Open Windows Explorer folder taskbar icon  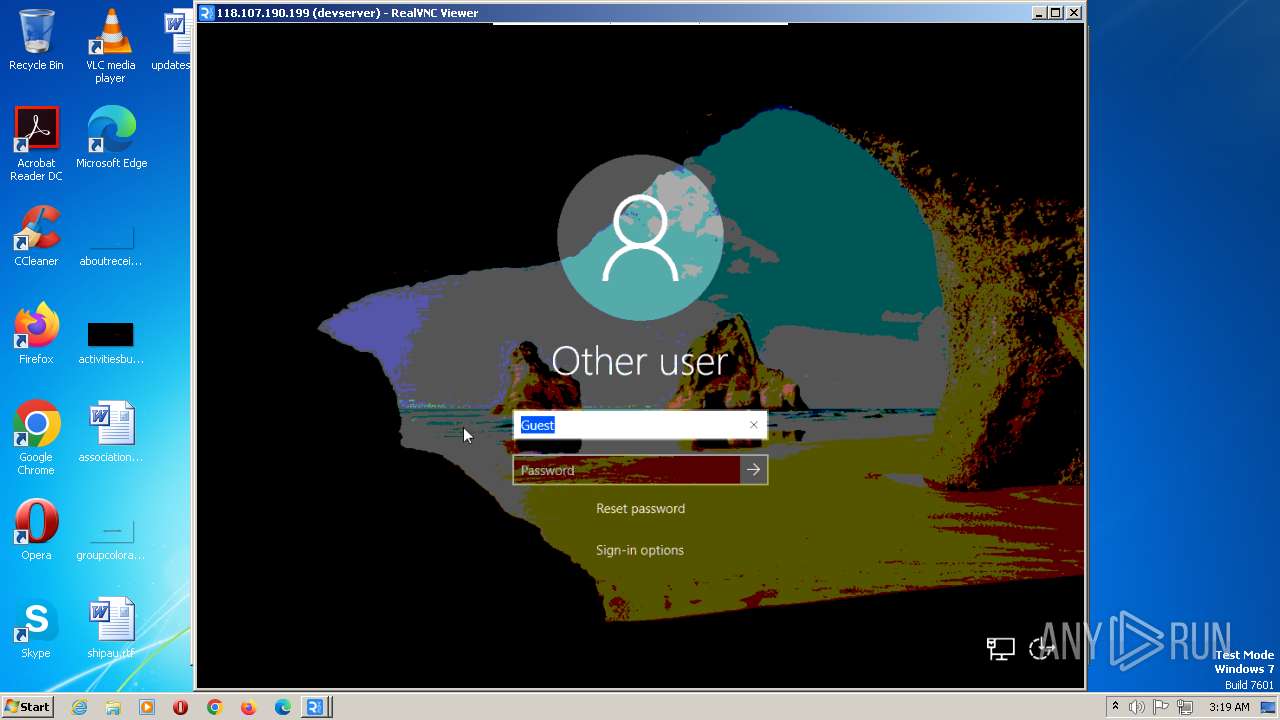click(x=113, y=707)
